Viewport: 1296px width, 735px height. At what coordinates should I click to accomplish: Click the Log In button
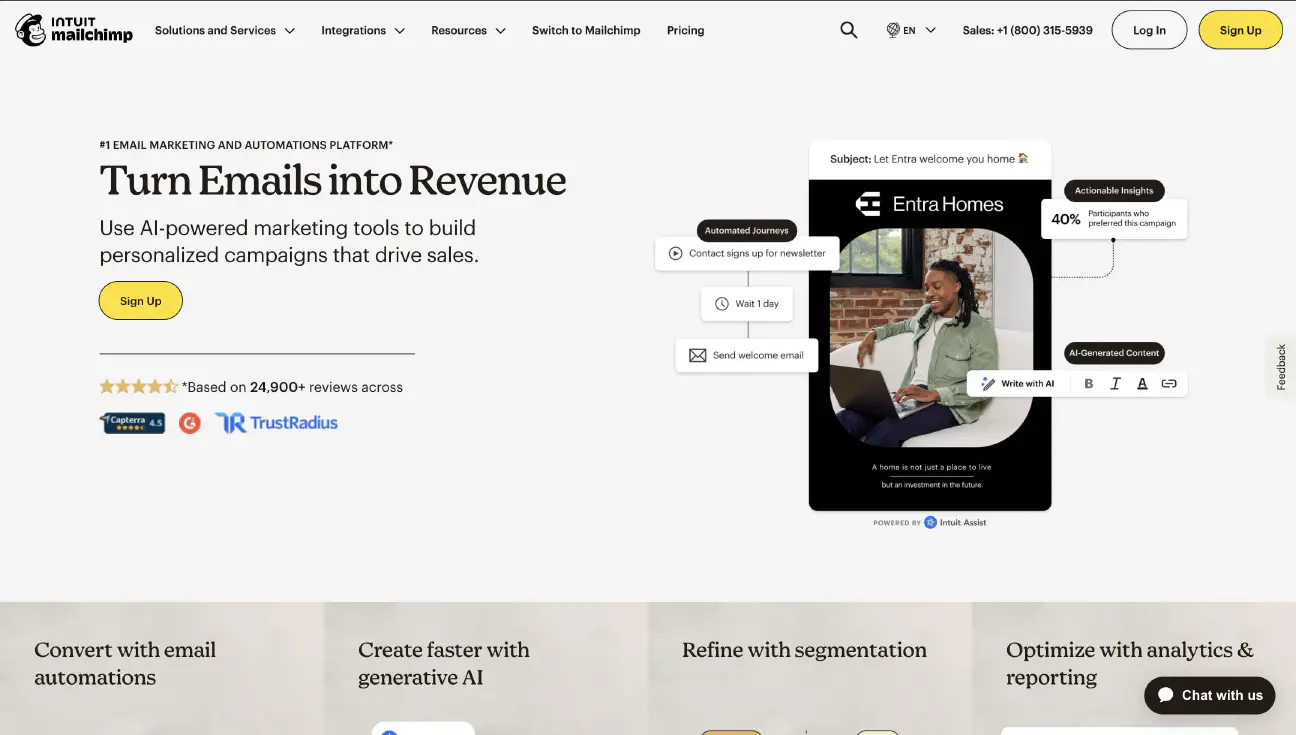click(x=1149, y=30)
